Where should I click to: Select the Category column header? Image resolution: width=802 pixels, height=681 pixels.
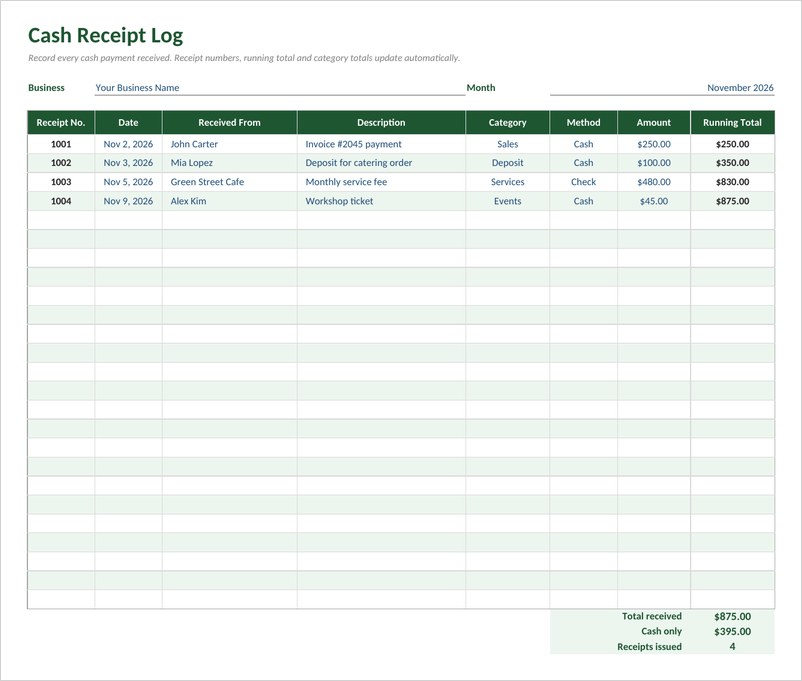[507, 122]
